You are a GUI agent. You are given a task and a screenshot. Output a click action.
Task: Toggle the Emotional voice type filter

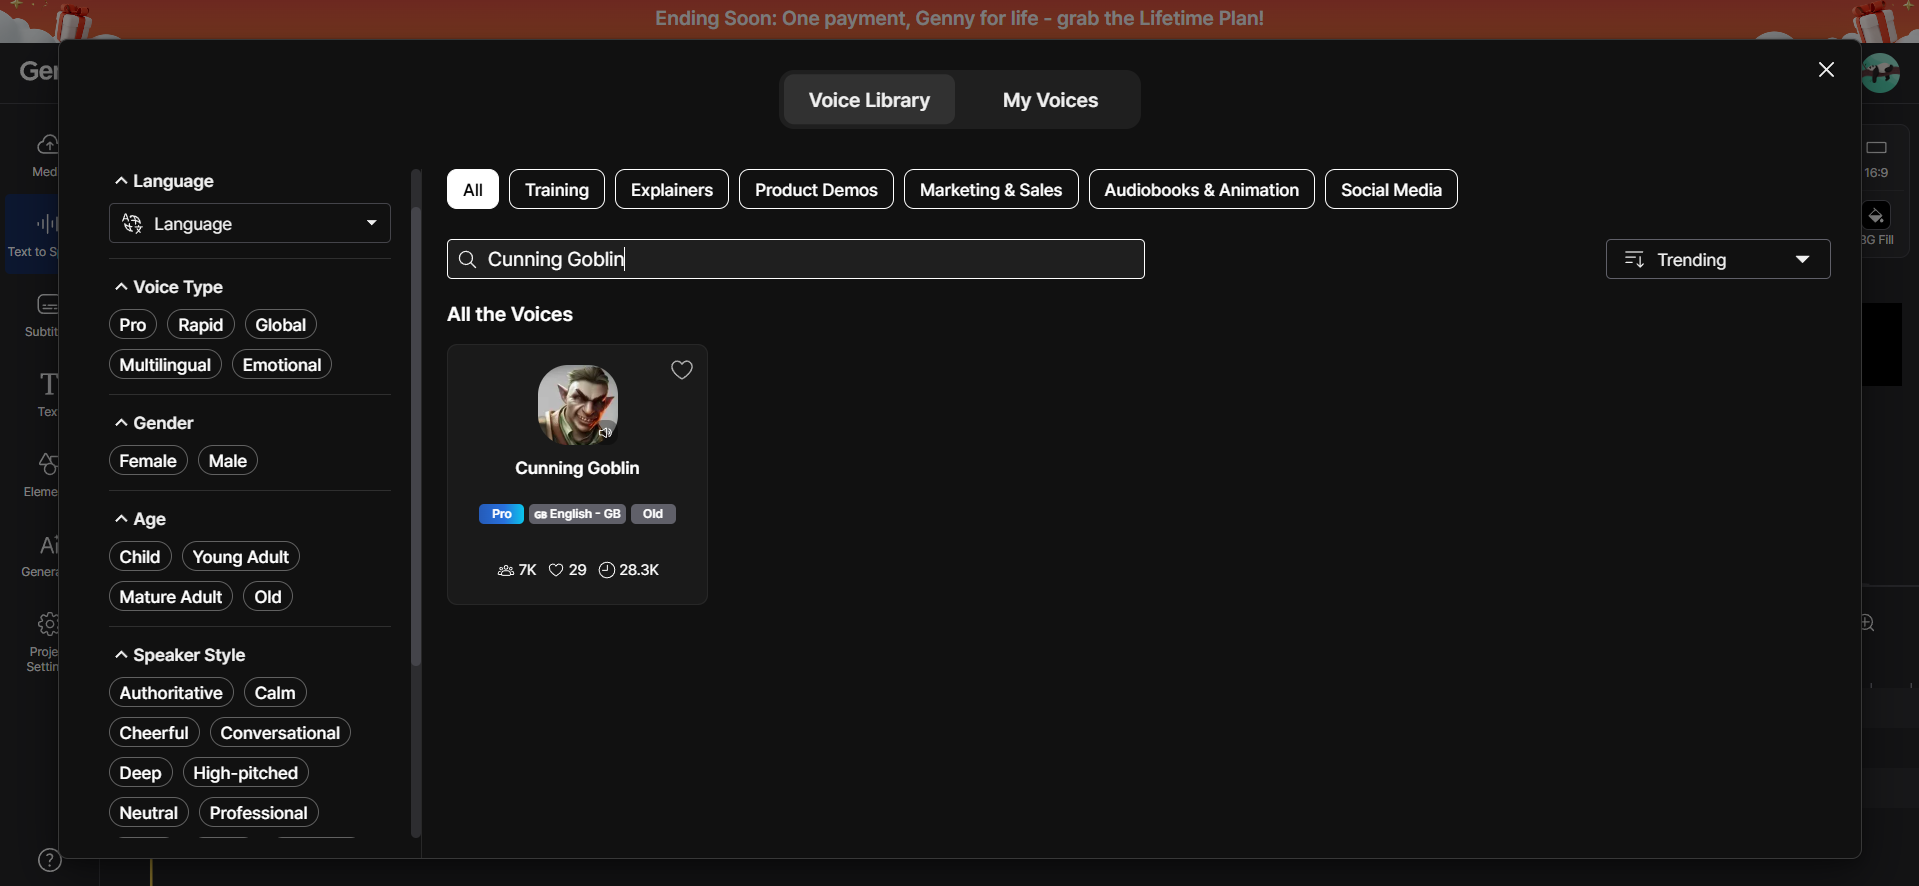pos(282,365)
